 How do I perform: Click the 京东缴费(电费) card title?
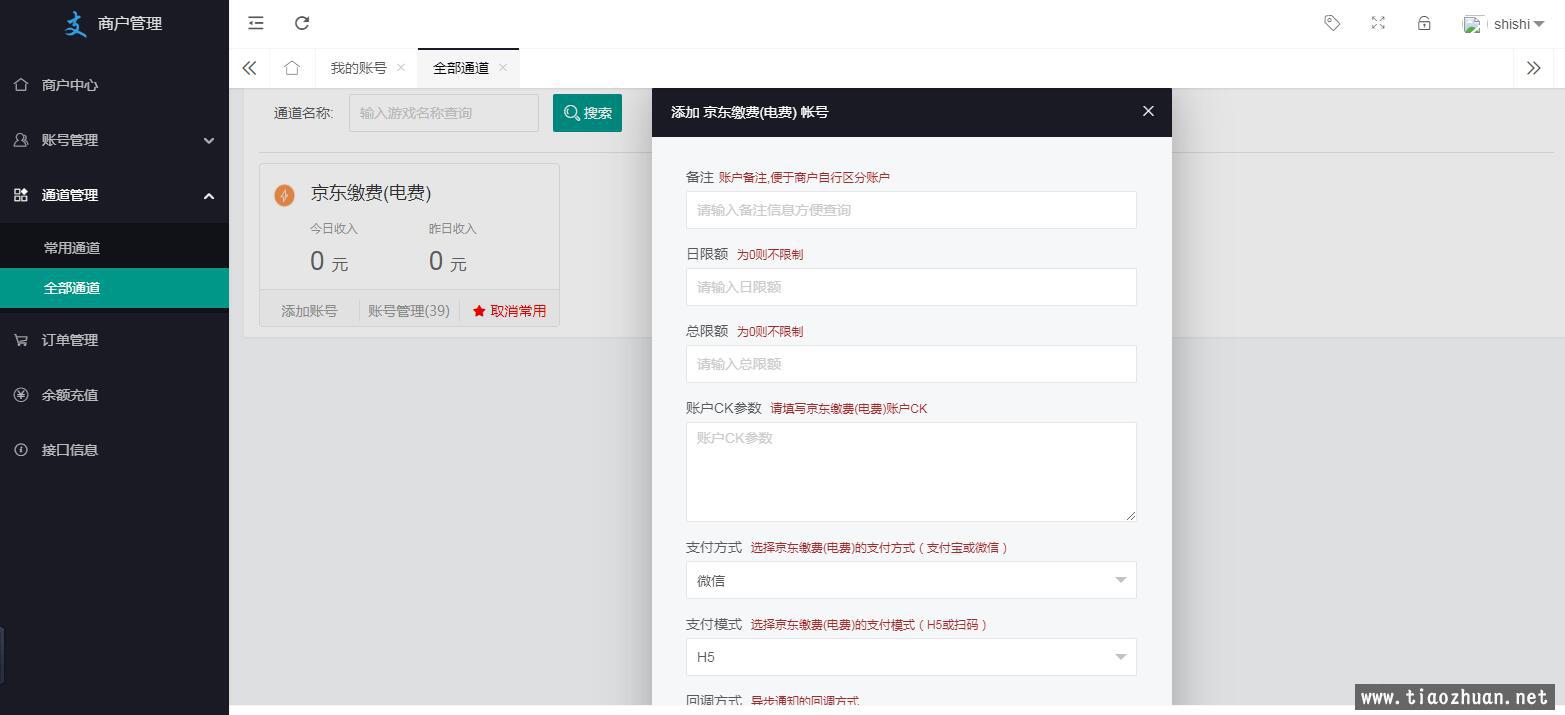[371, 193]
